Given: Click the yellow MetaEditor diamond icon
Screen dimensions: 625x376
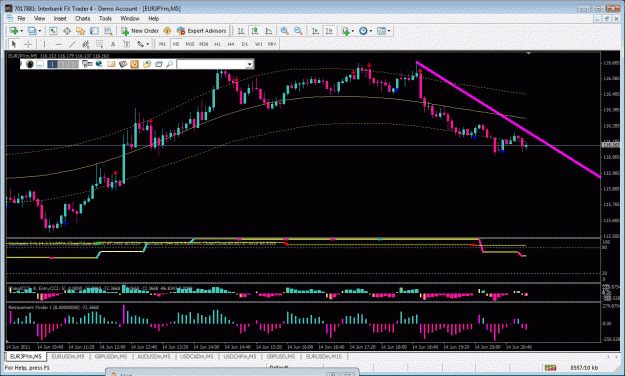Looking at the screenshot, I should [167, 31].
